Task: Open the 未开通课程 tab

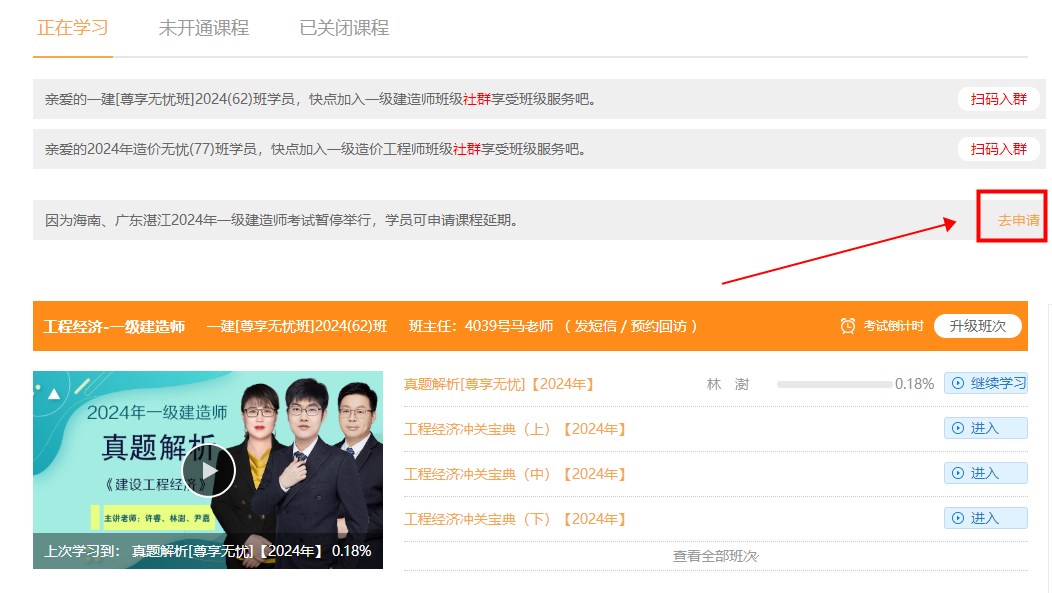Action: pos(203,28)
